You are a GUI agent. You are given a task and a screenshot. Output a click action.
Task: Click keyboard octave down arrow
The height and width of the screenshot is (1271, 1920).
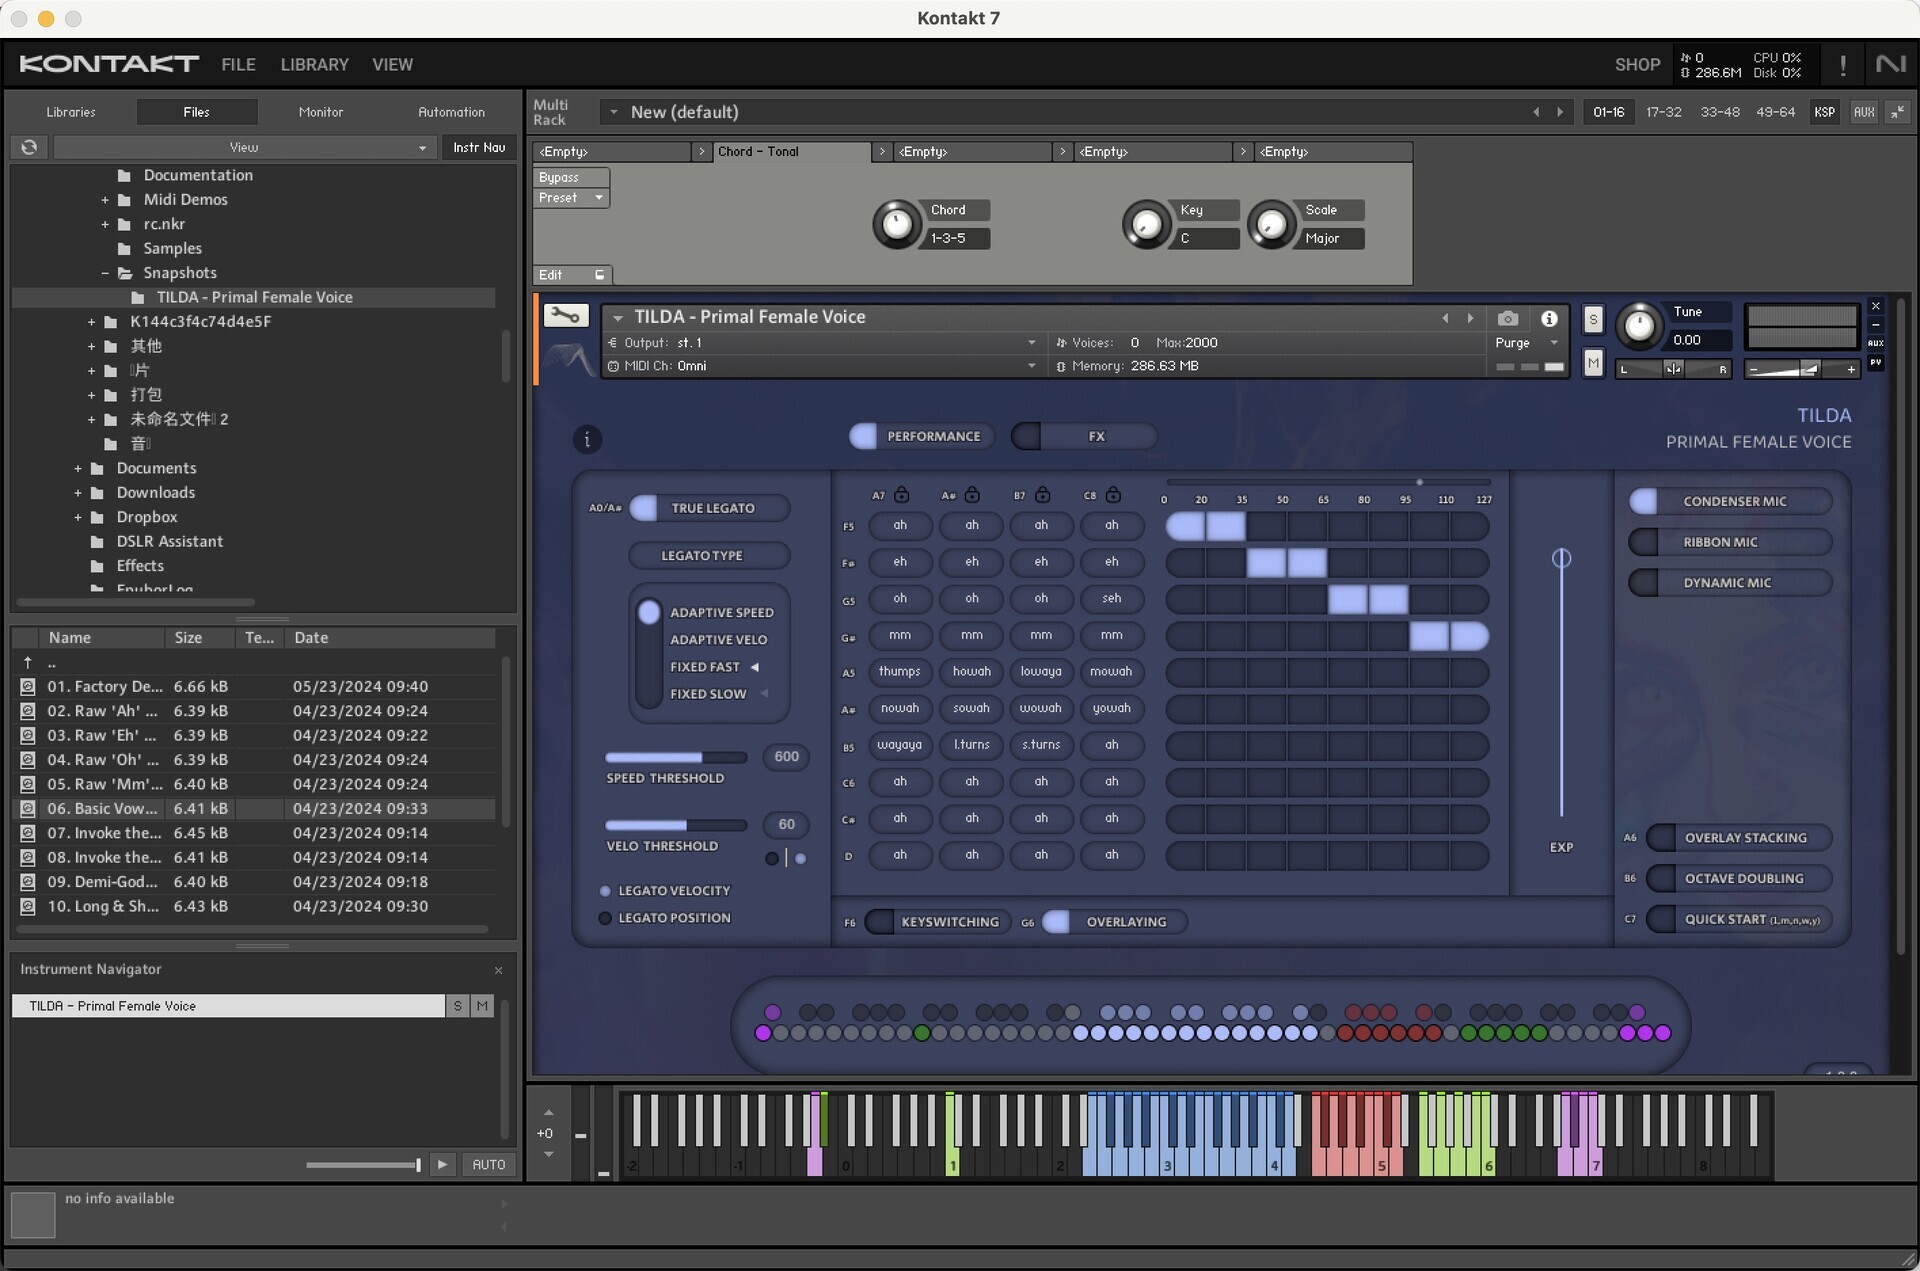548,1154
